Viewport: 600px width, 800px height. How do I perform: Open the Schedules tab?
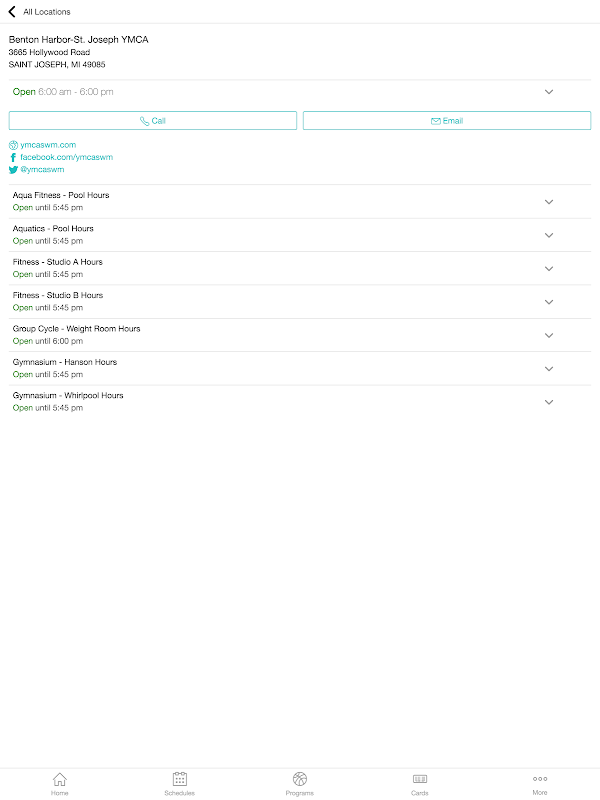[180, 784]
